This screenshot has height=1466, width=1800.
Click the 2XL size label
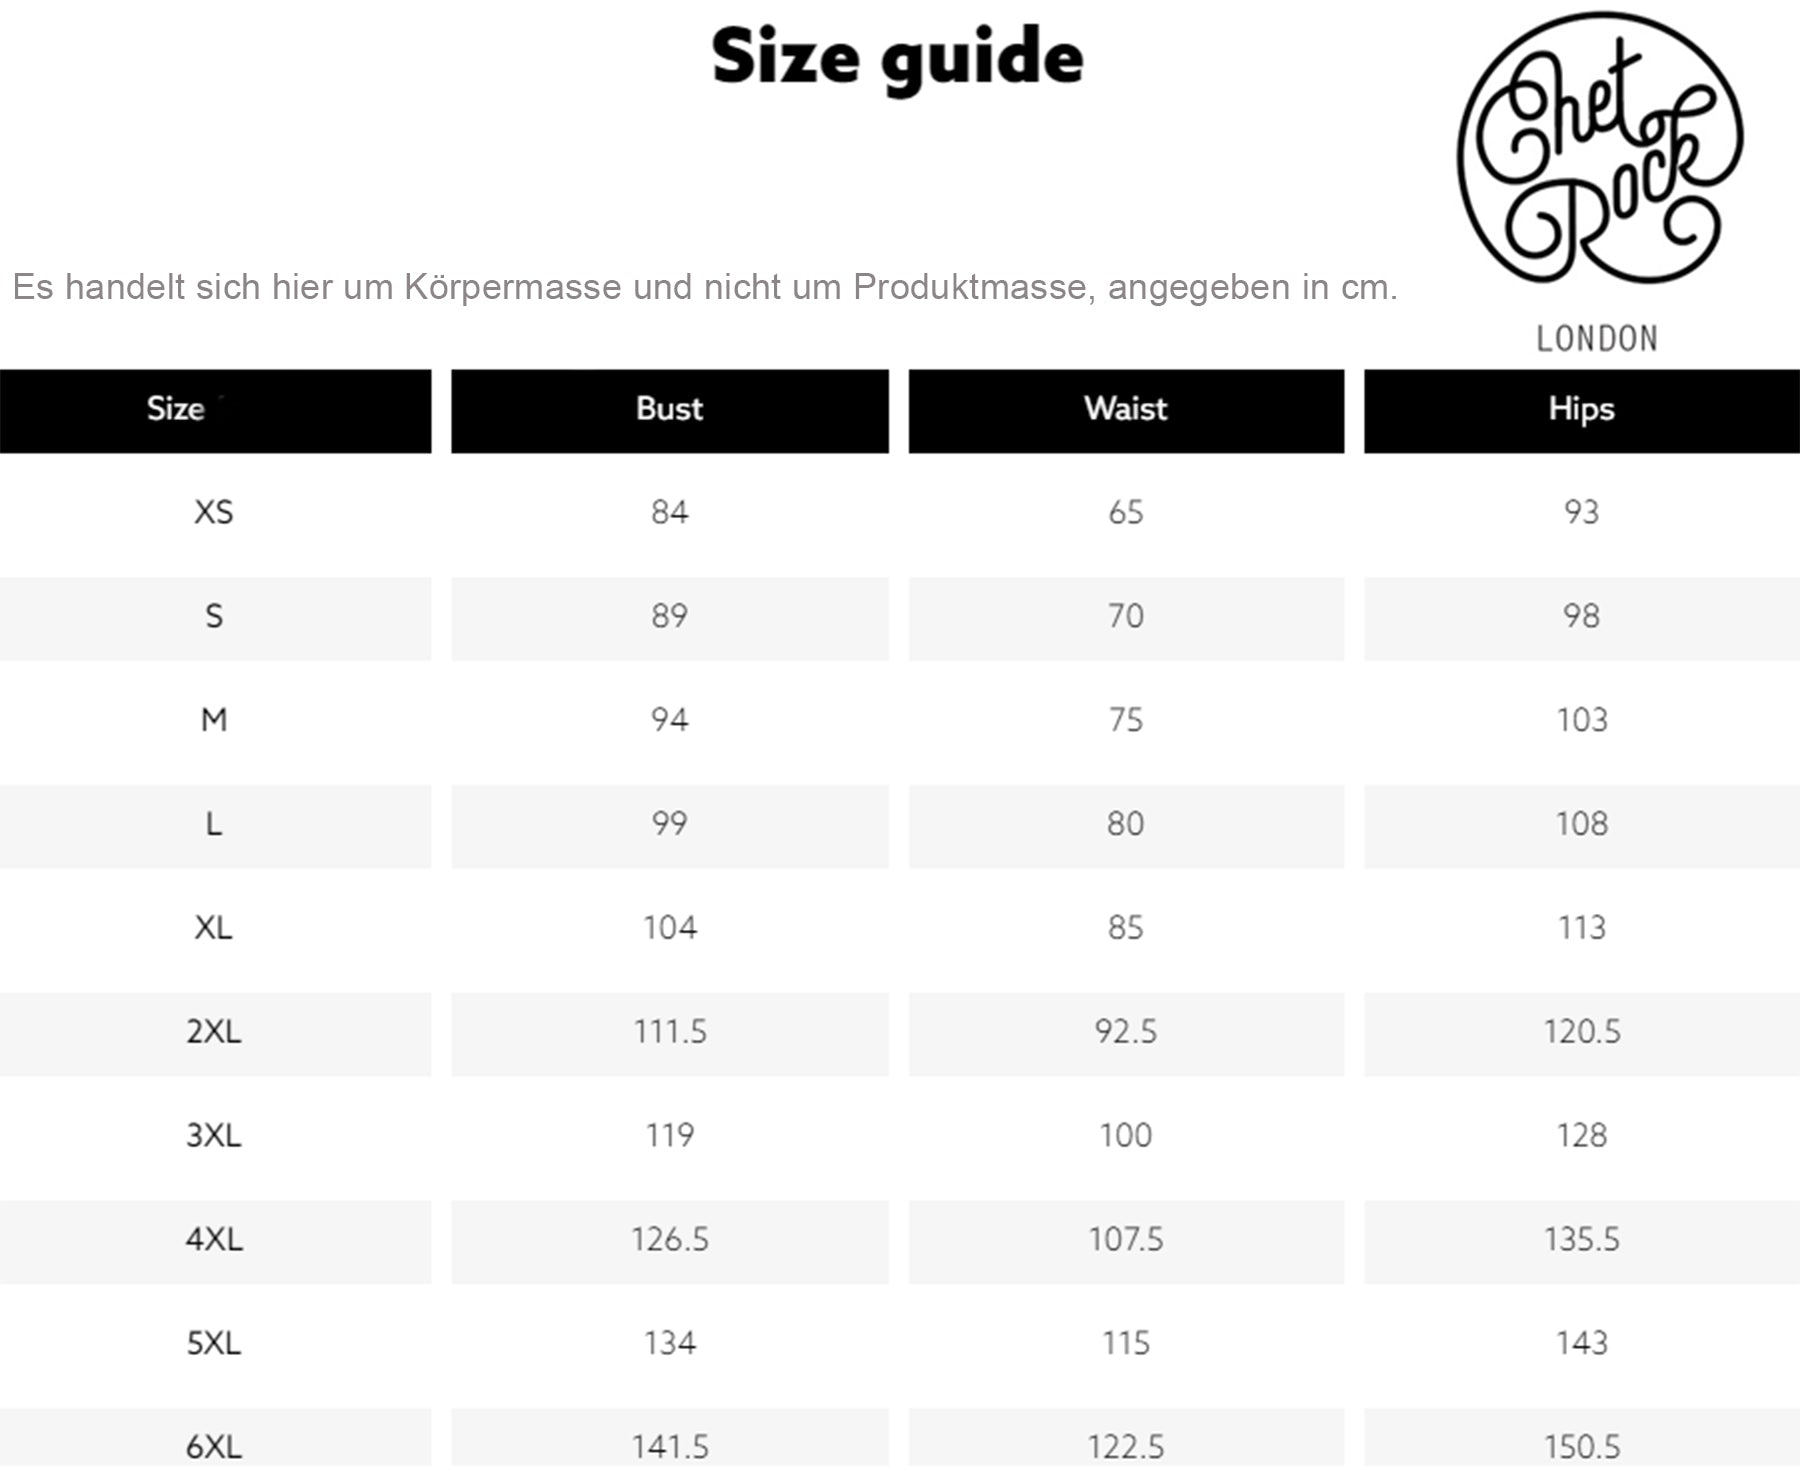pyautogui.click(x=213, y=1032)
